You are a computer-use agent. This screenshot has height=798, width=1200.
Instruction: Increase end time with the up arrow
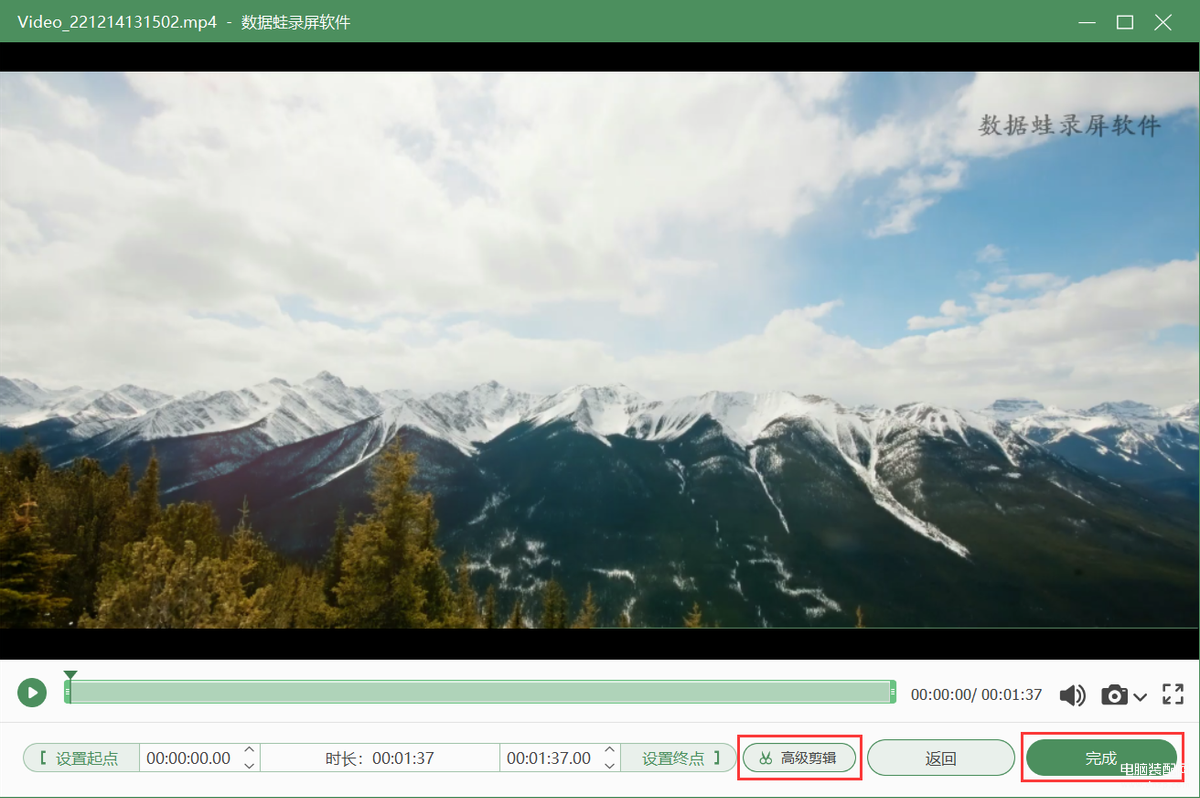609,750
